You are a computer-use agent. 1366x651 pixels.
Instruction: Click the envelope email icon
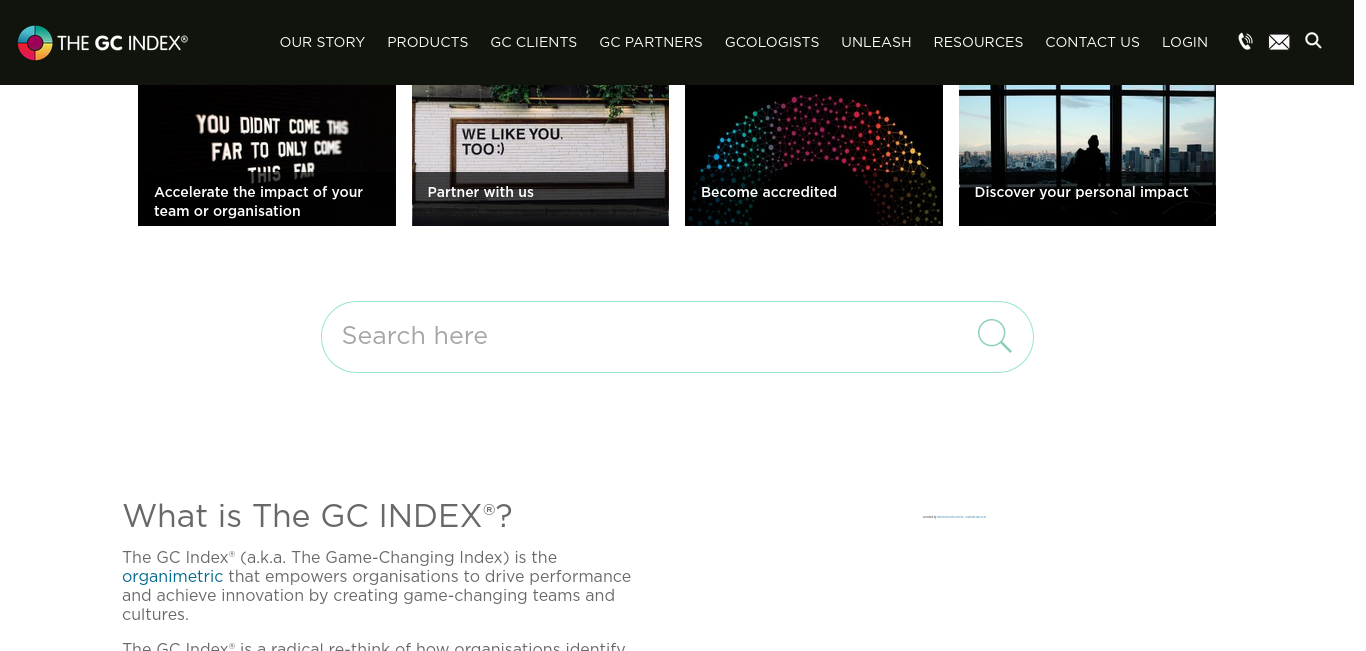coord(1279,42)
